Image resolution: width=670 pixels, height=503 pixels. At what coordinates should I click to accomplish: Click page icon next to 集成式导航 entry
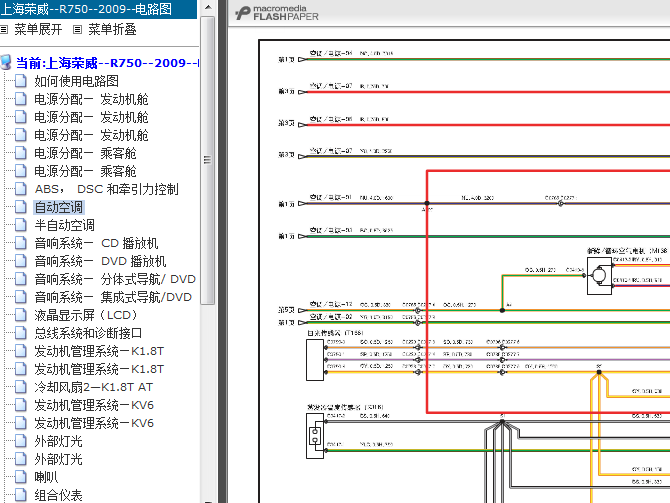pyautogui.click(x=21, y=296)
